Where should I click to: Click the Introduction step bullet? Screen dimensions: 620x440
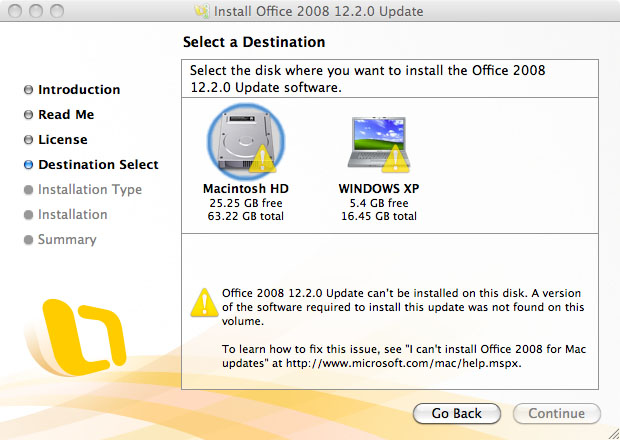(x=28, y=90)
